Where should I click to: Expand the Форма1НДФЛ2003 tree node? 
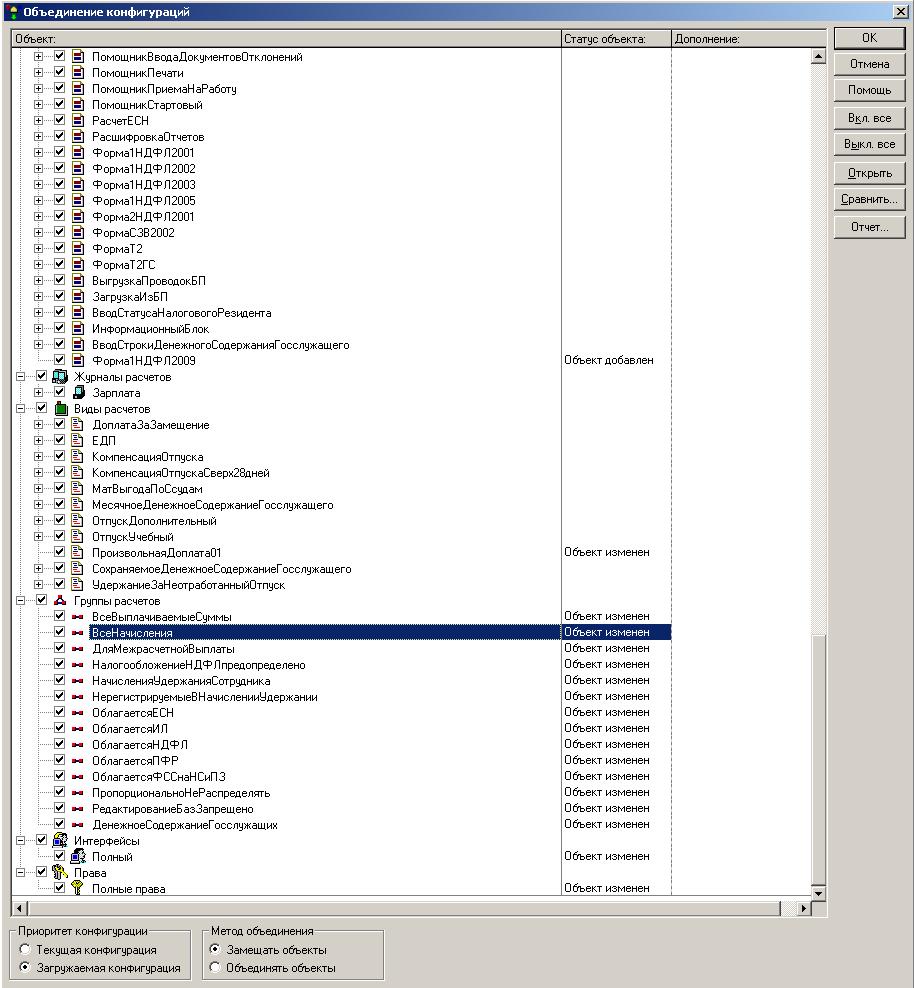pos(38,185)
